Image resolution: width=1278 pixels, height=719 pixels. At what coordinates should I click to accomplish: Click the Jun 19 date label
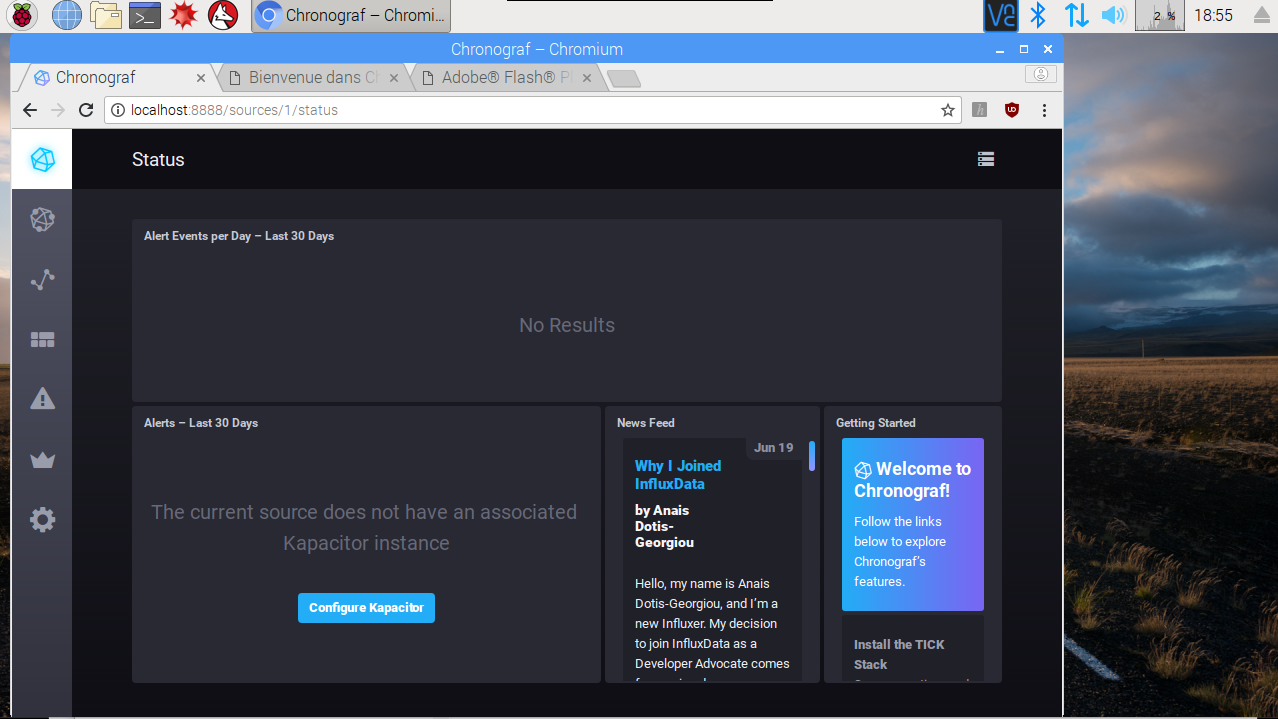pyautogui.click(x=774, y=448)
